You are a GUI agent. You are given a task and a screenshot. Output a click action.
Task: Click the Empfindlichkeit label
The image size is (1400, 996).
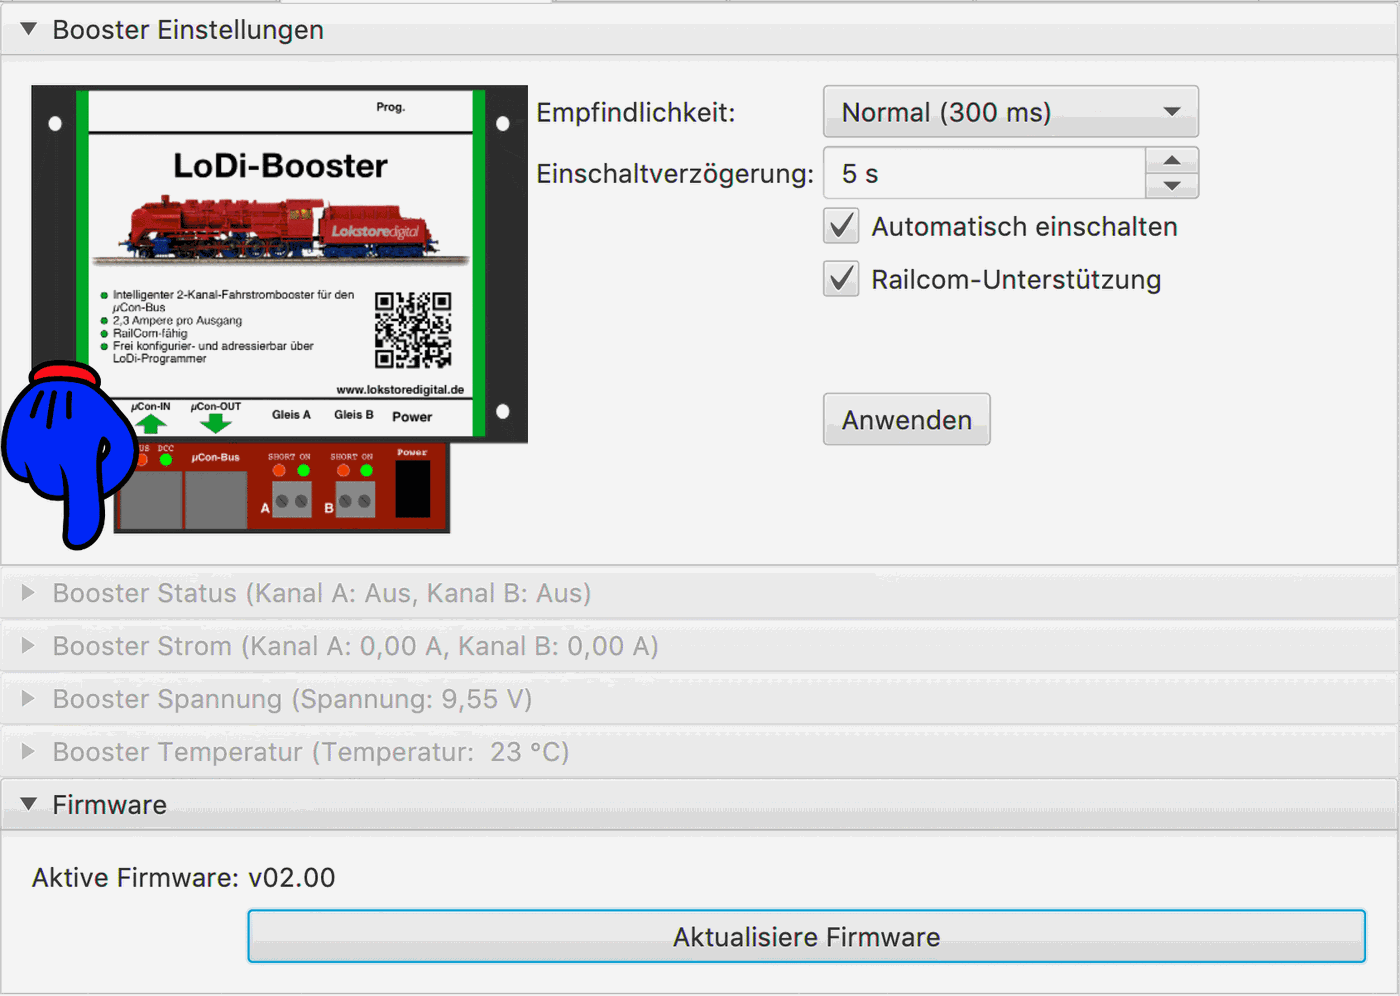(x=636, y=112)
